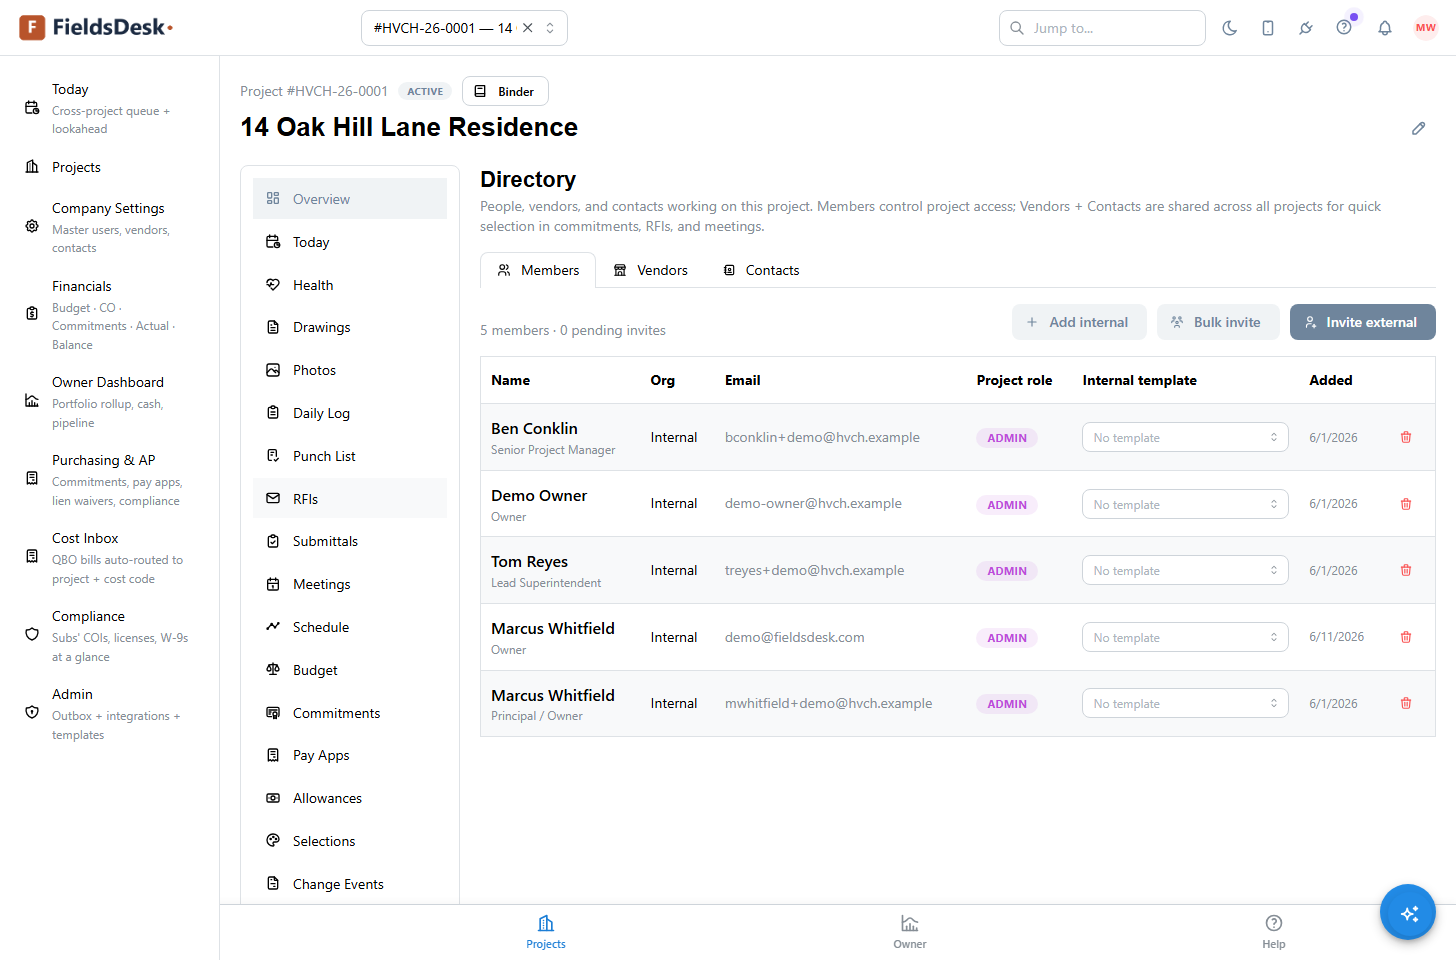
Task: Expand the project selector dropdown
Action: [550, 28]
